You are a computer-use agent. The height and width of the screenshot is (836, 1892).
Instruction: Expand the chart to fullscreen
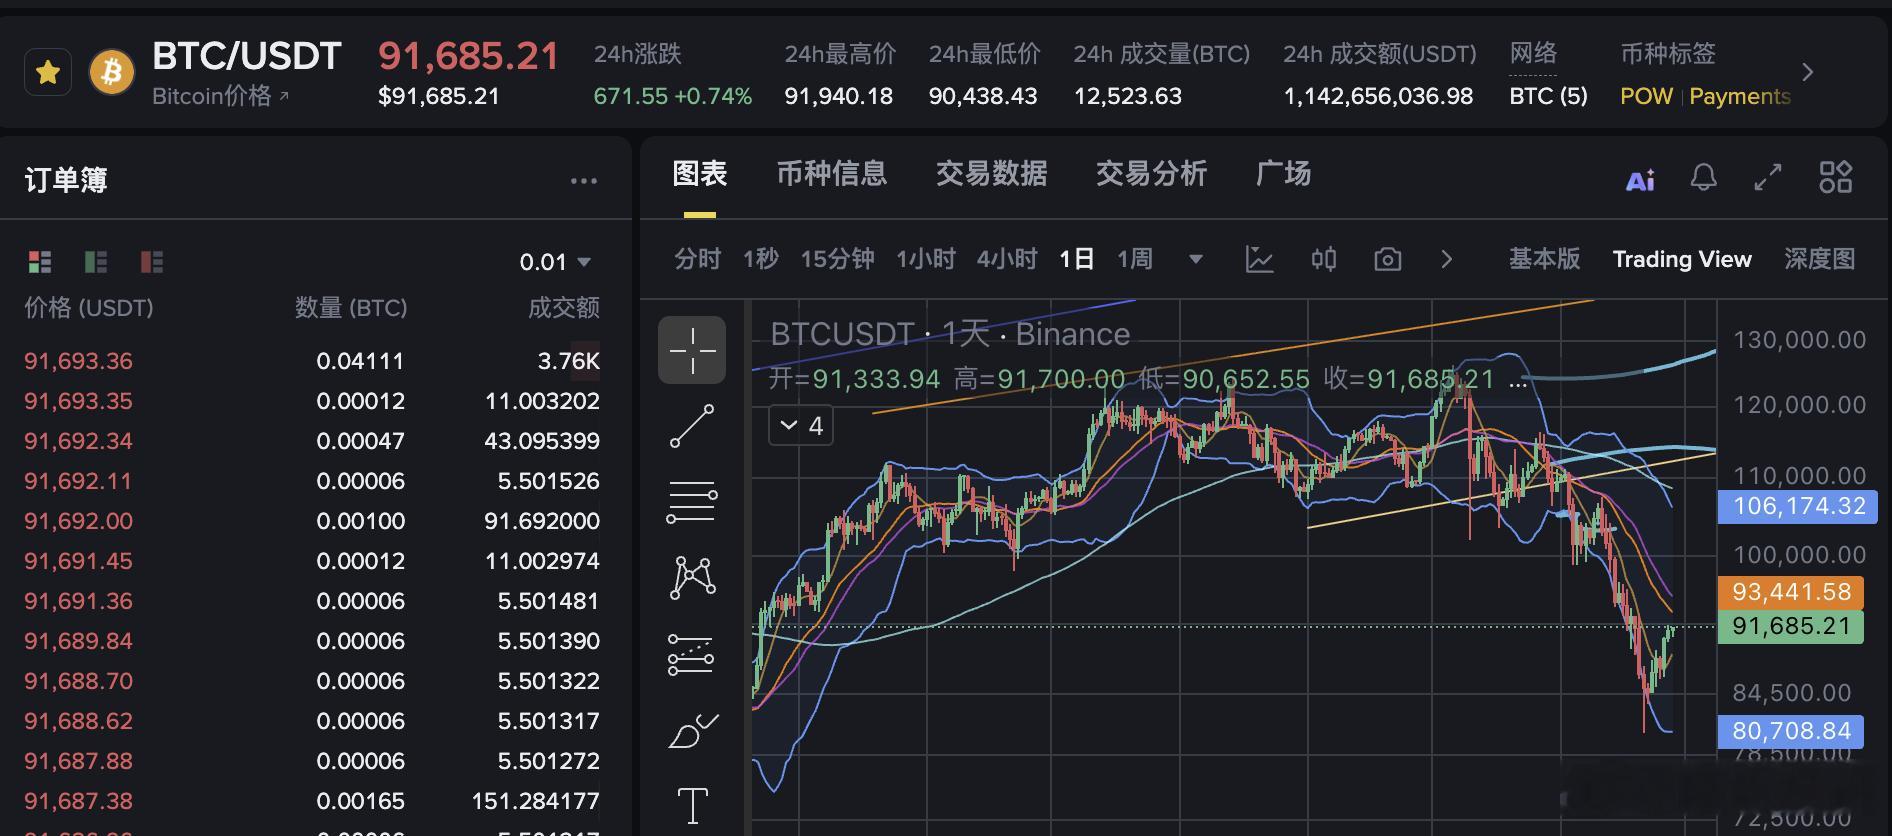pyautogui.click(x=1768, y=178)
